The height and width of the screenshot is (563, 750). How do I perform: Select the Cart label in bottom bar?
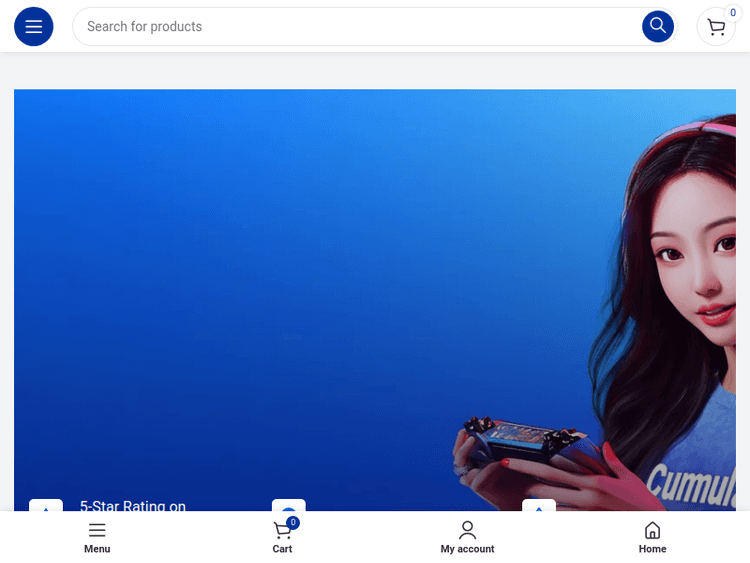[x=282, y=549]
